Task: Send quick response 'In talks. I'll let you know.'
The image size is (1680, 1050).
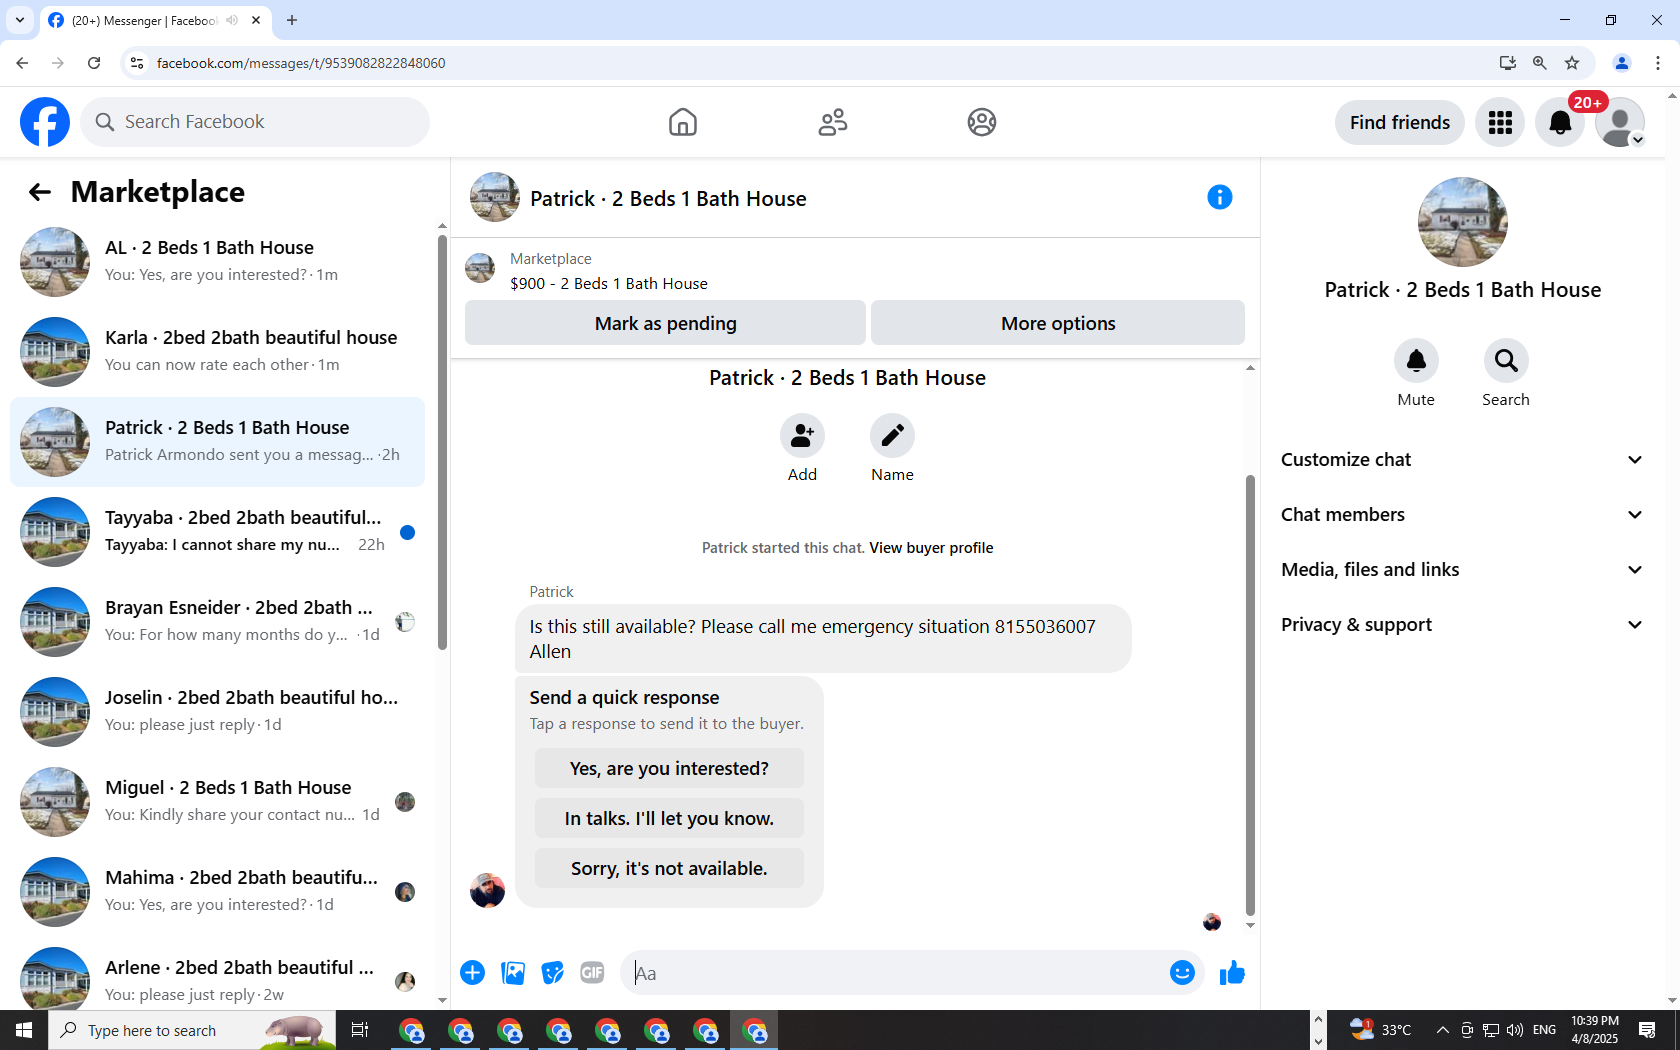Action: point(669,819)
